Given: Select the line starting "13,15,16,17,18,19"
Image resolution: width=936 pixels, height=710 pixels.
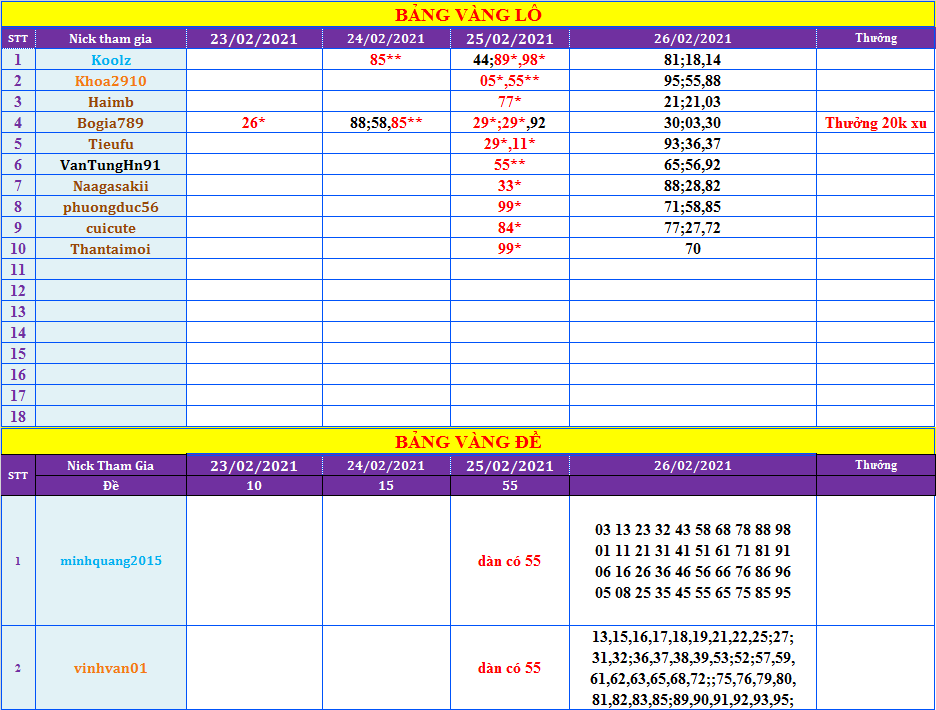Looking at the screenshot, I should point(692,637).
